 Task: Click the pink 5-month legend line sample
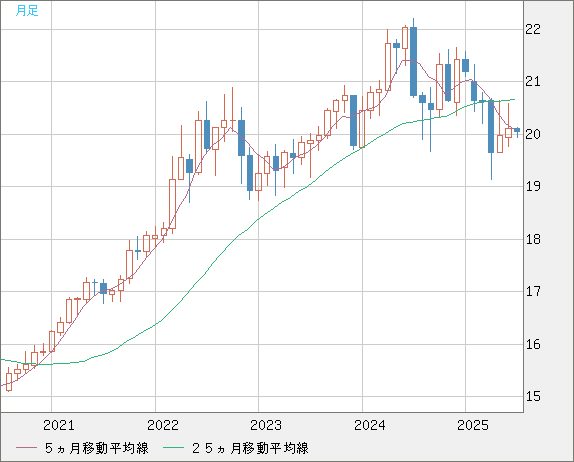click(26, 448)
